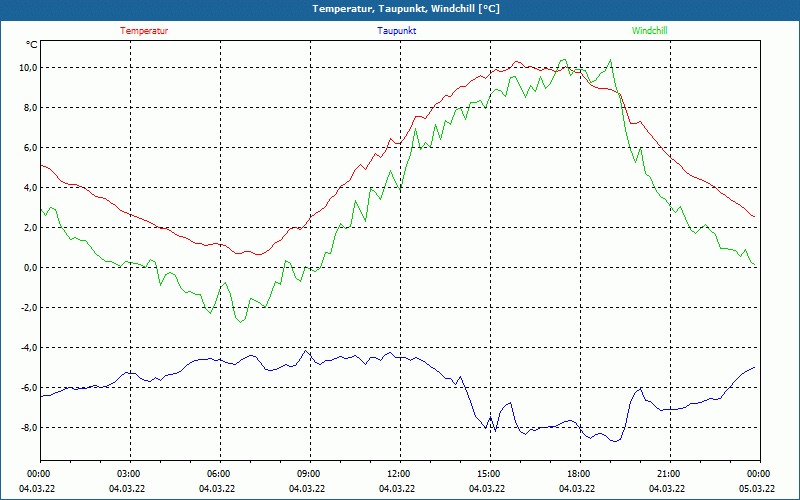Click the 2,0 y-axis value

(30, 228)
